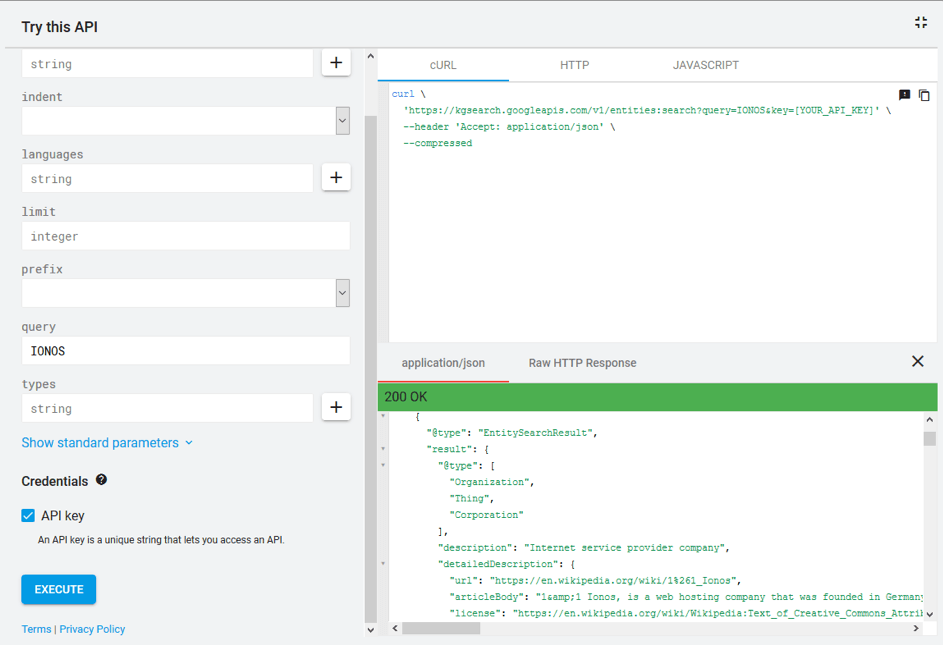Click the "articleBody" line in JSON
The width and height of the screenshot is (943, 645).
pos(686,597)
